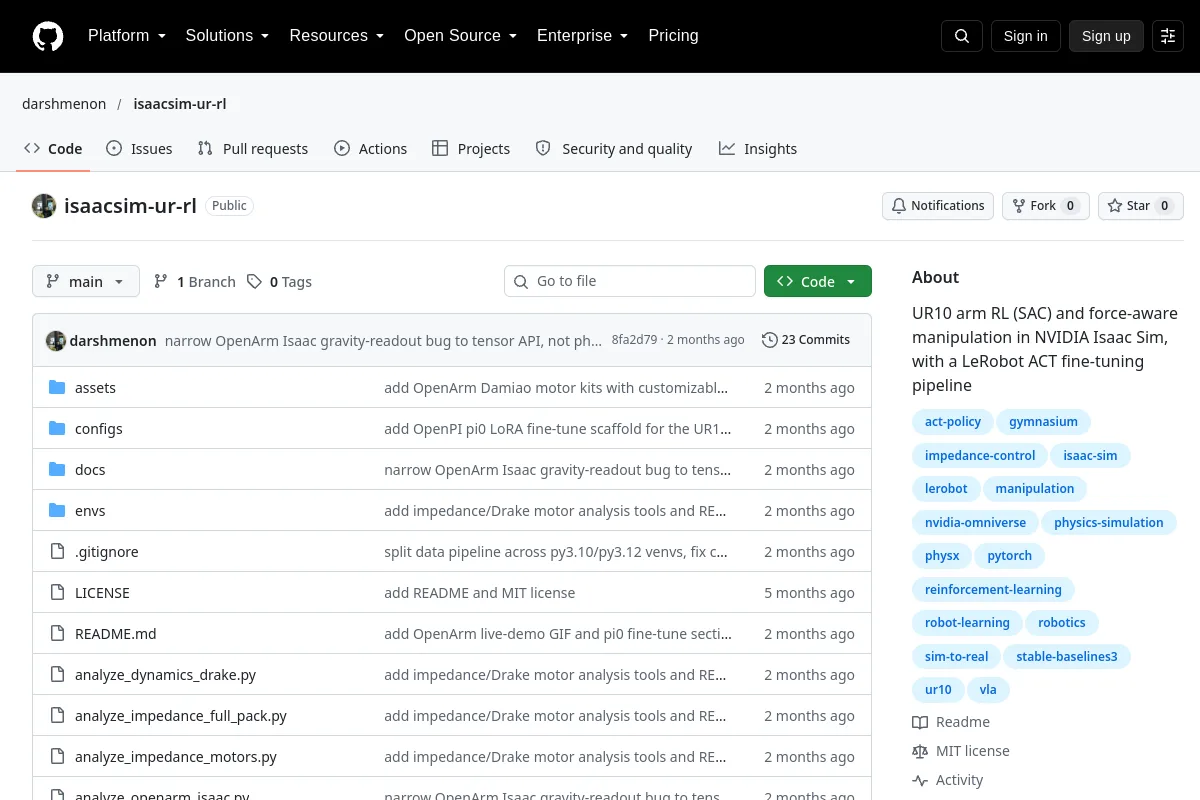The height and width of the screenshot is (800, 1200).
Task: Click the README.md file icon
Action: (x=57, y=634)
